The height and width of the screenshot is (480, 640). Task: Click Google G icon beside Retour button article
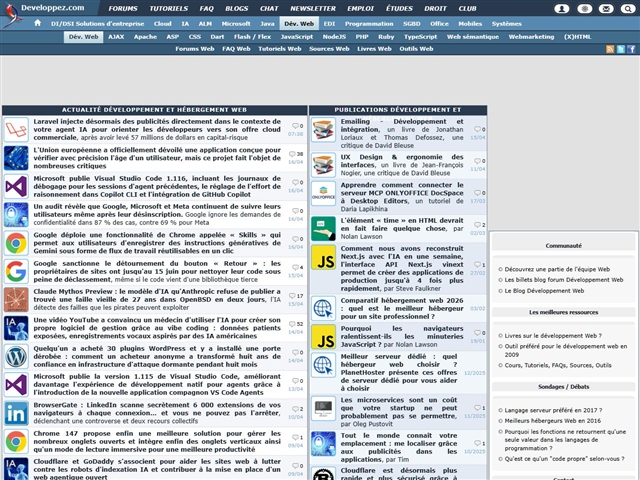(16, 271)
